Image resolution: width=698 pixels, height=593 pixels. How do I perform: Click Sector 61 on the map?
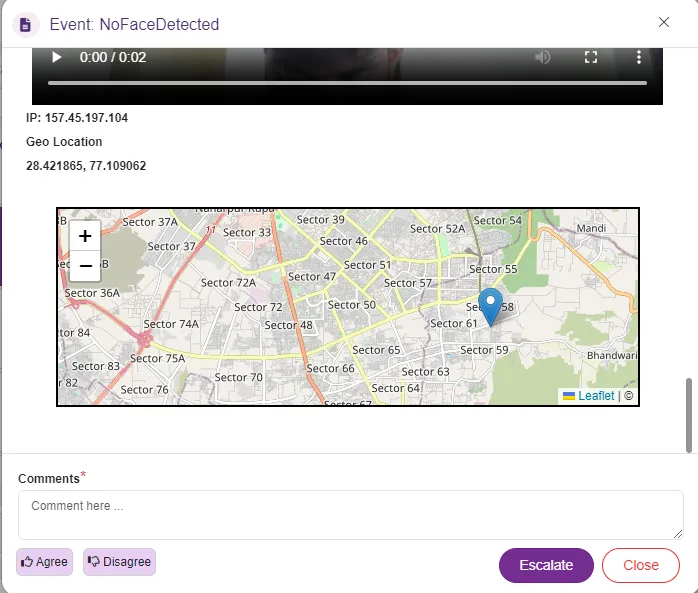click(x=453, y=323)
